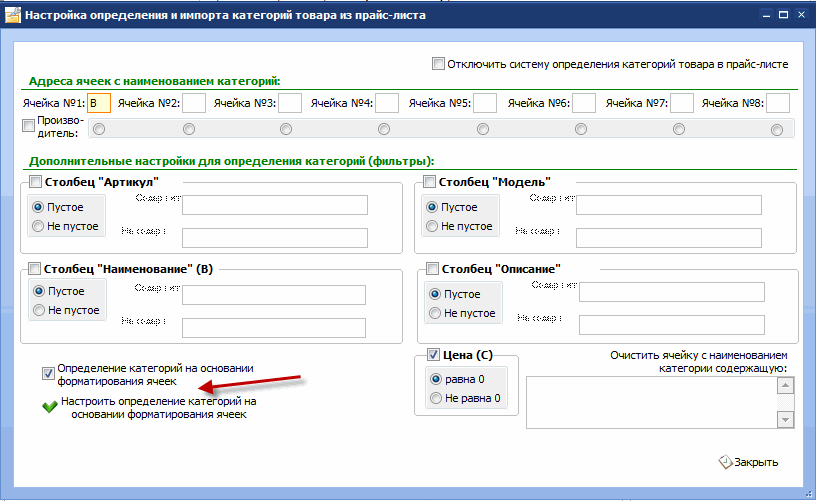
Task: Select Пустое under Артикул column
Action: [38, 207]
